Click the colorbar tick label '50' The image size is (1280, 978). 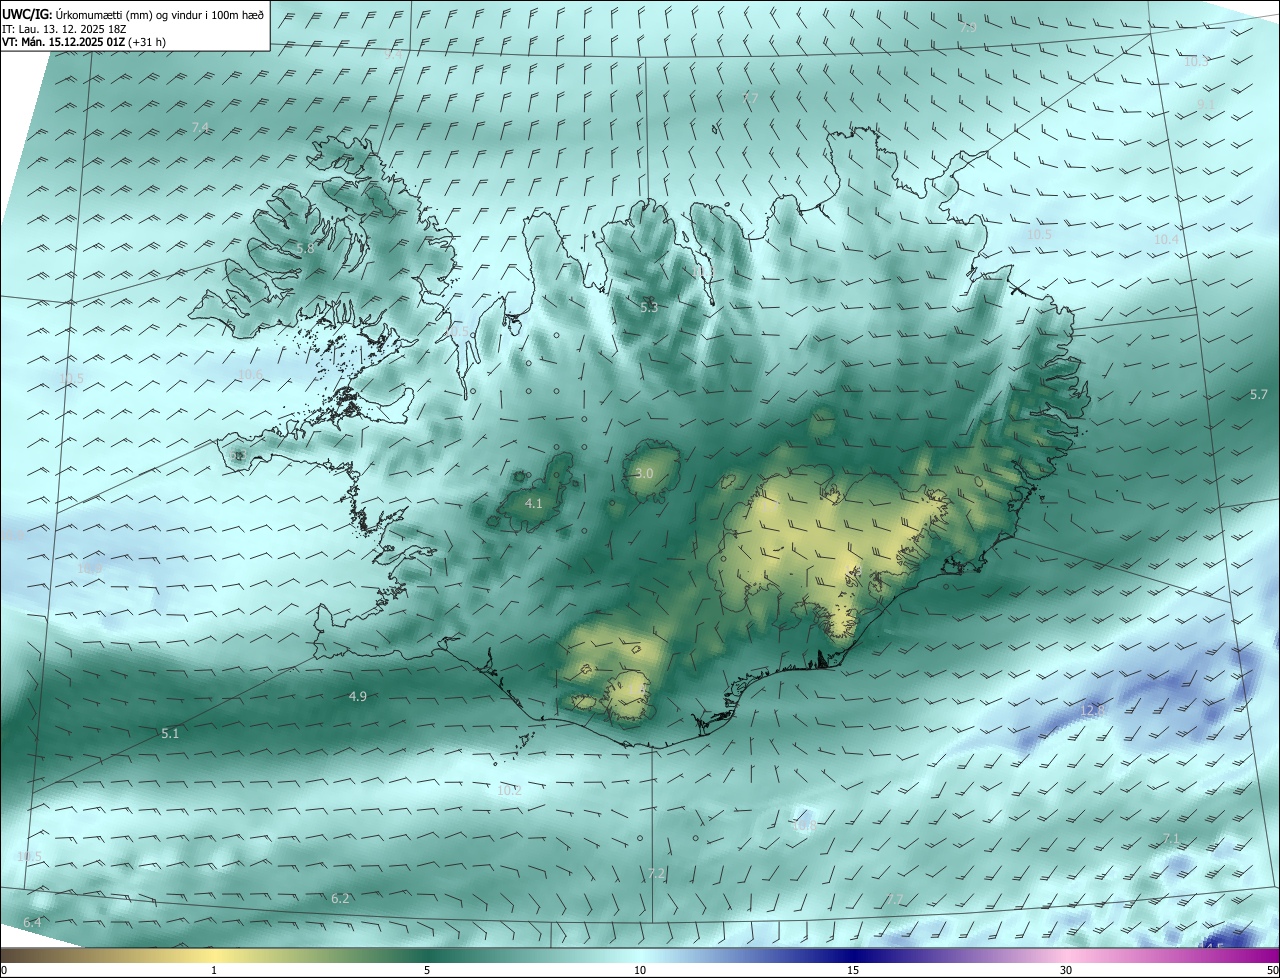click(x=1272, y=970)
